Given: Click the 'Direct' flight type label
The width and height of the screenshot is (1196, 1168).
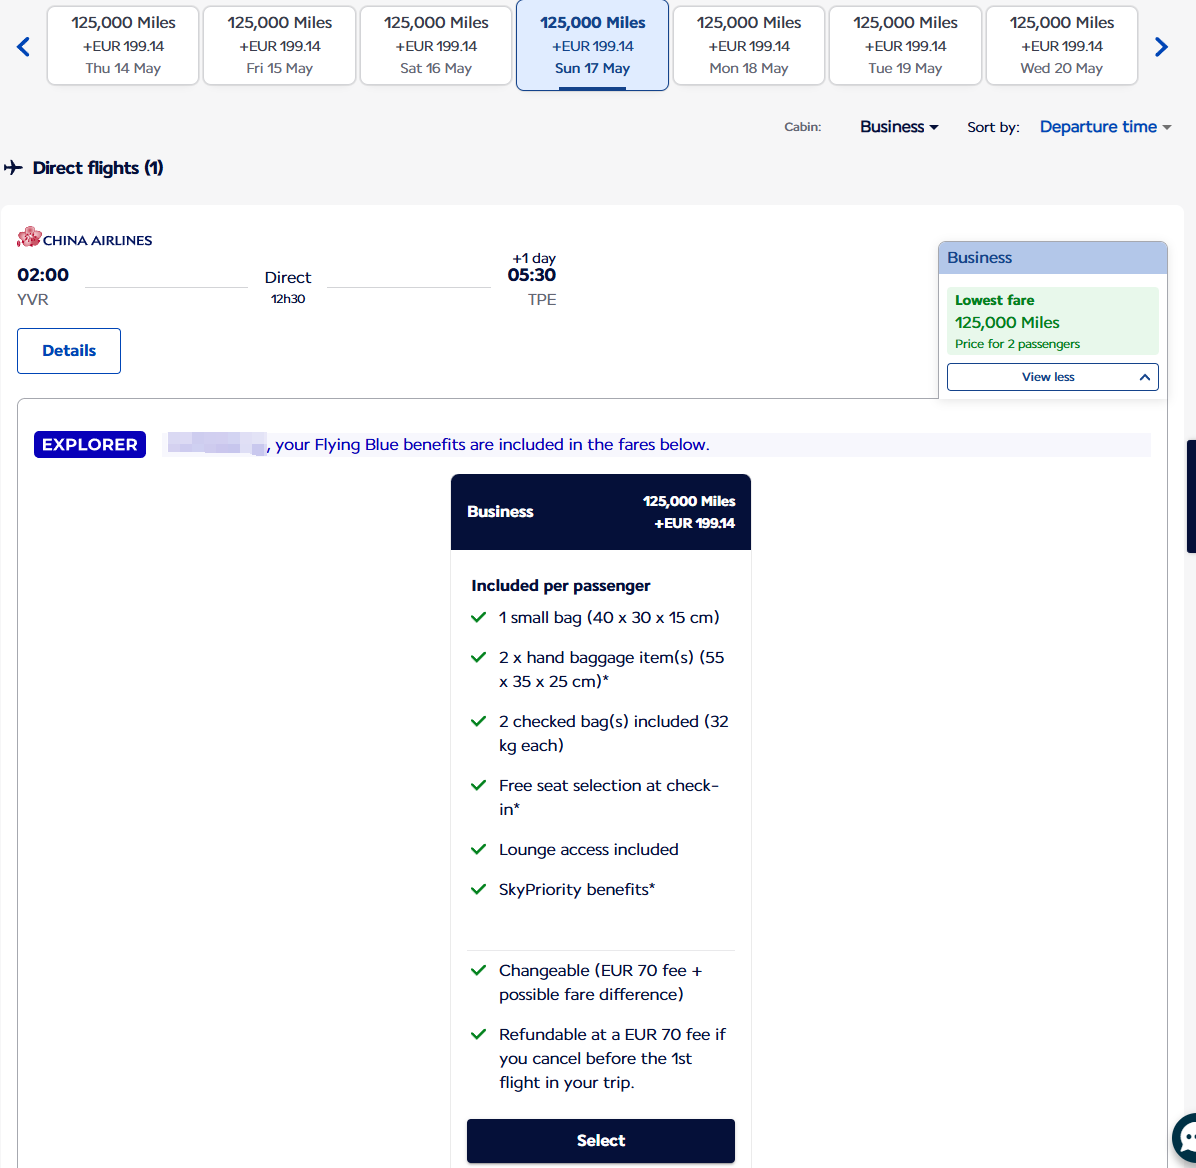Looking at the screenshot, I should point(288,277).
